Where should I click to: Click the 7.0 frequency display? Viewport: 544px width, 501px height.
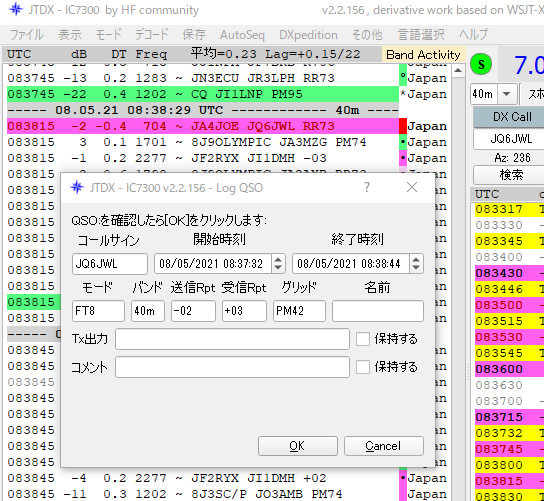528,65
